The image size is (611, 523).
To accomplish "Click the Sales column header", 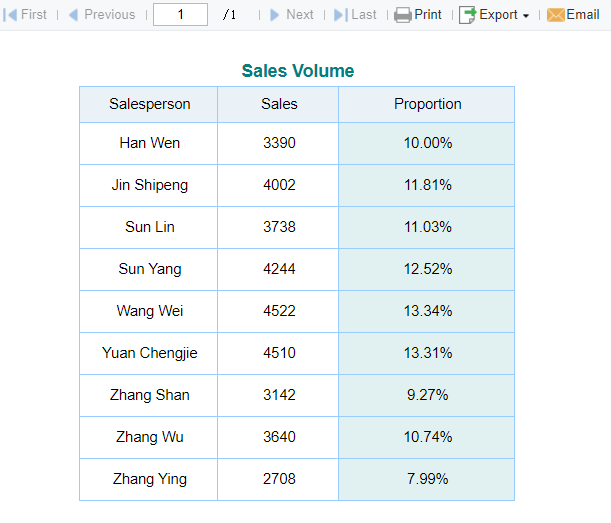I will [x=279, y=104].
